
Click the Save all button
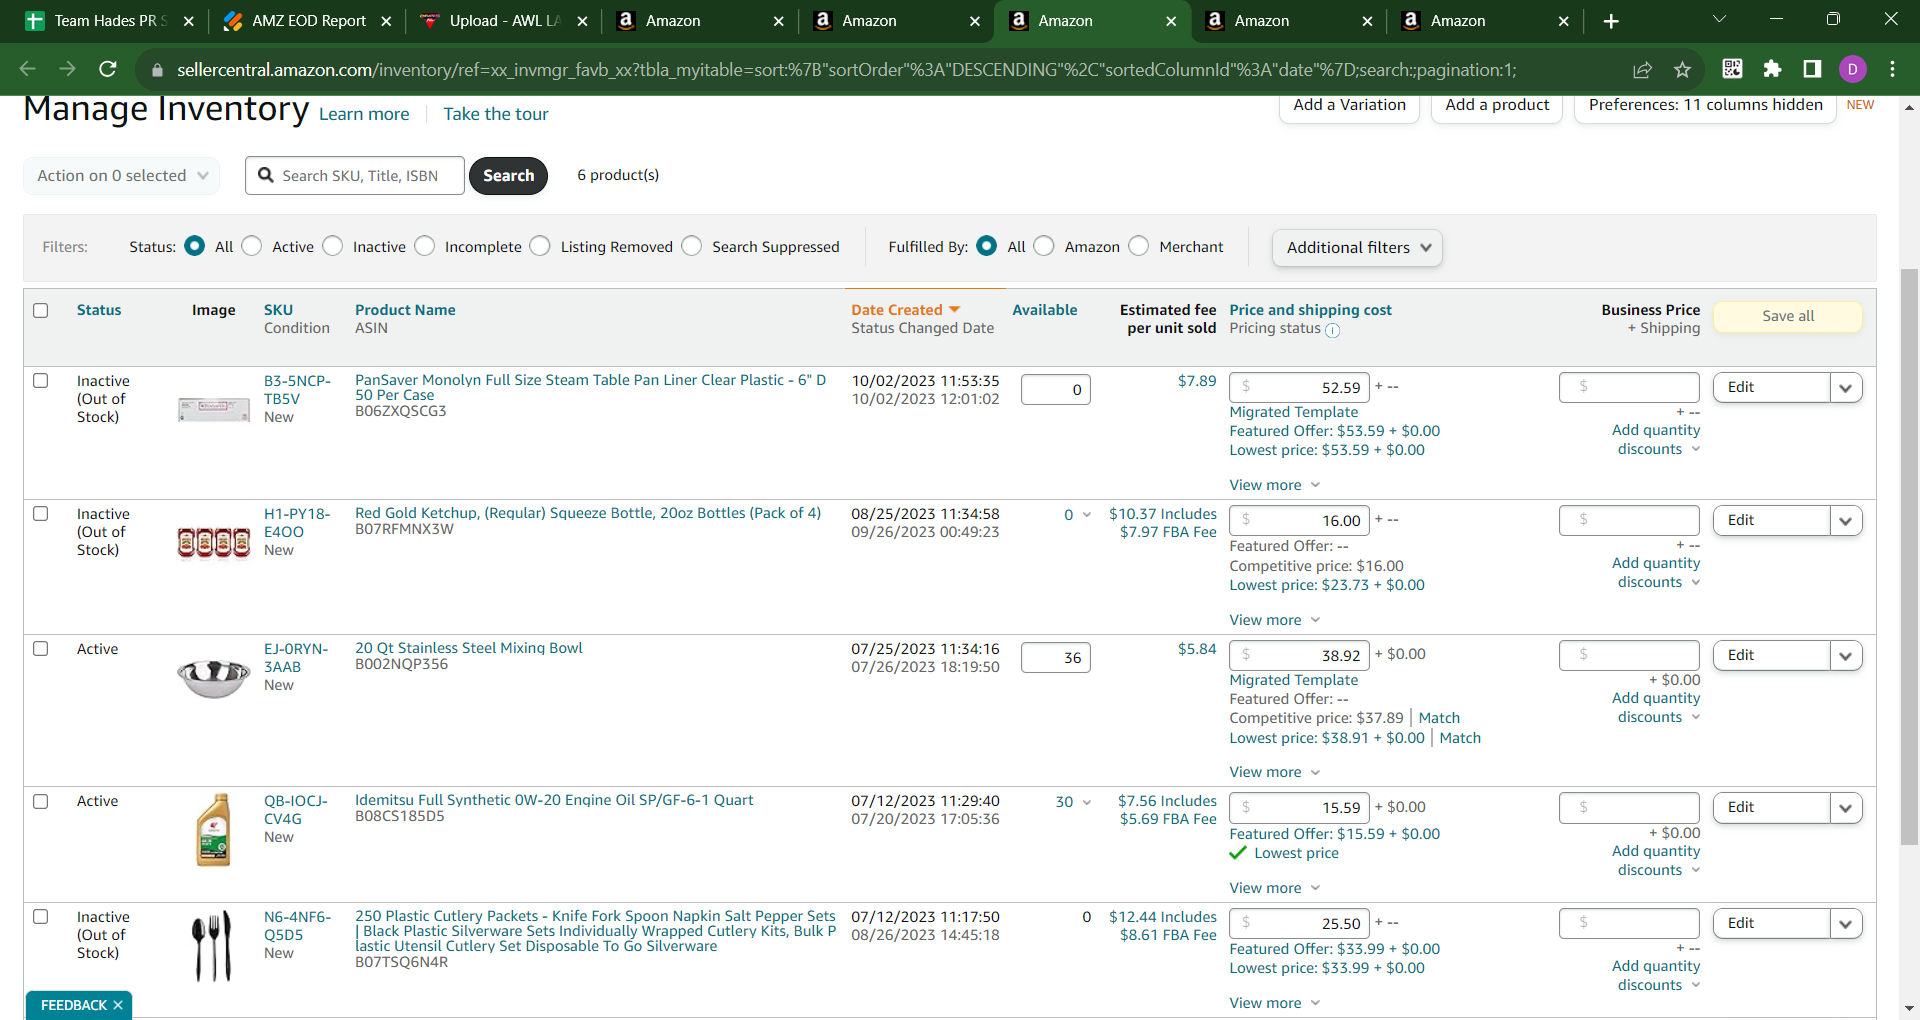pyautogui.click(x=1788, y=316)
